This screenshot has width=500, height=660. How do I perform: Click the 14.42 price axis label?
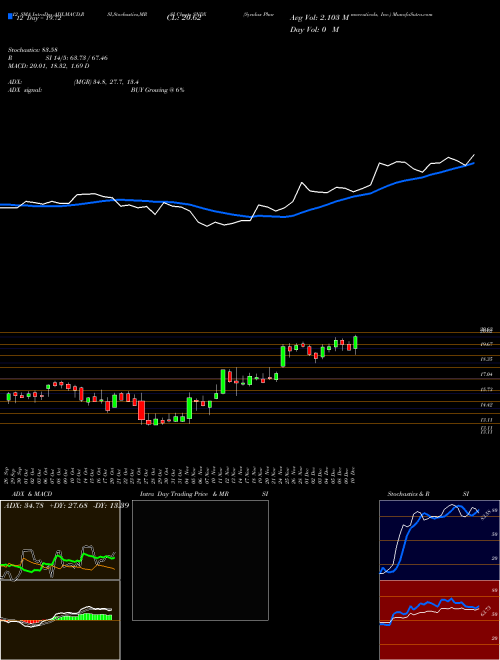pyautogui.click(x=487, y=405)
